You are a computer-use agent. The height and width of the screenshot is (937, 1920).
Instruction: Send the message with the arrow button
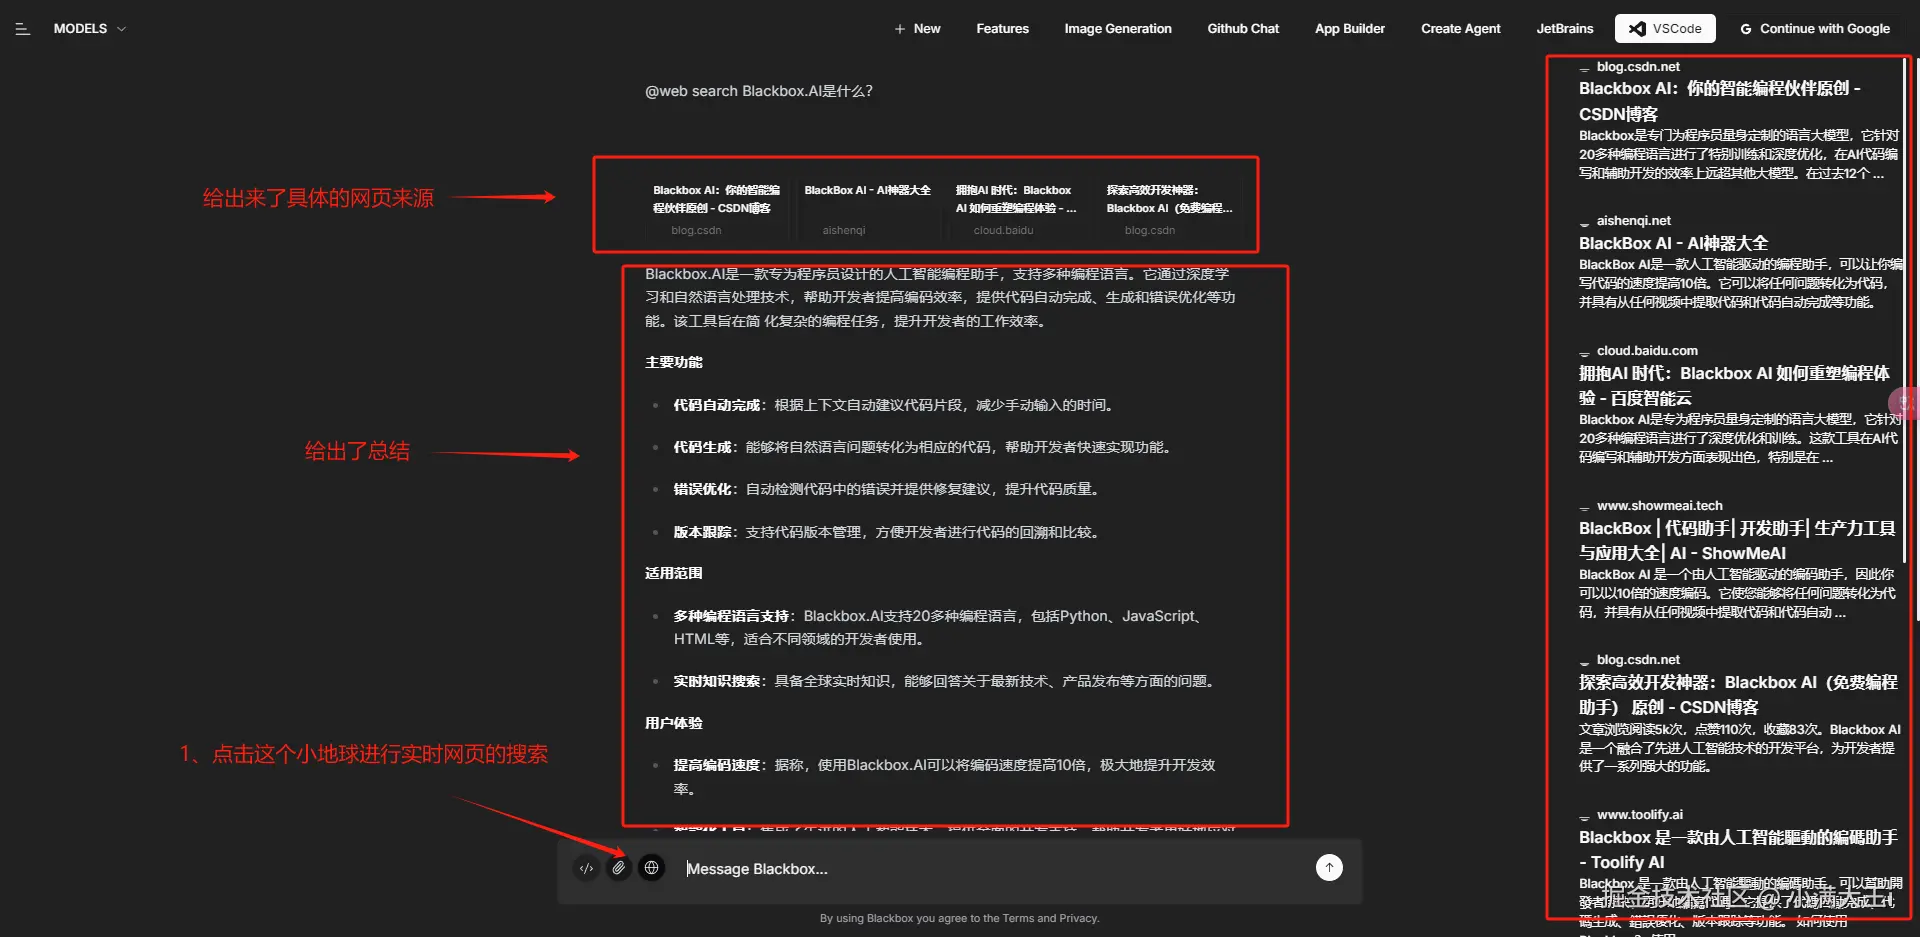[1329, 868]
